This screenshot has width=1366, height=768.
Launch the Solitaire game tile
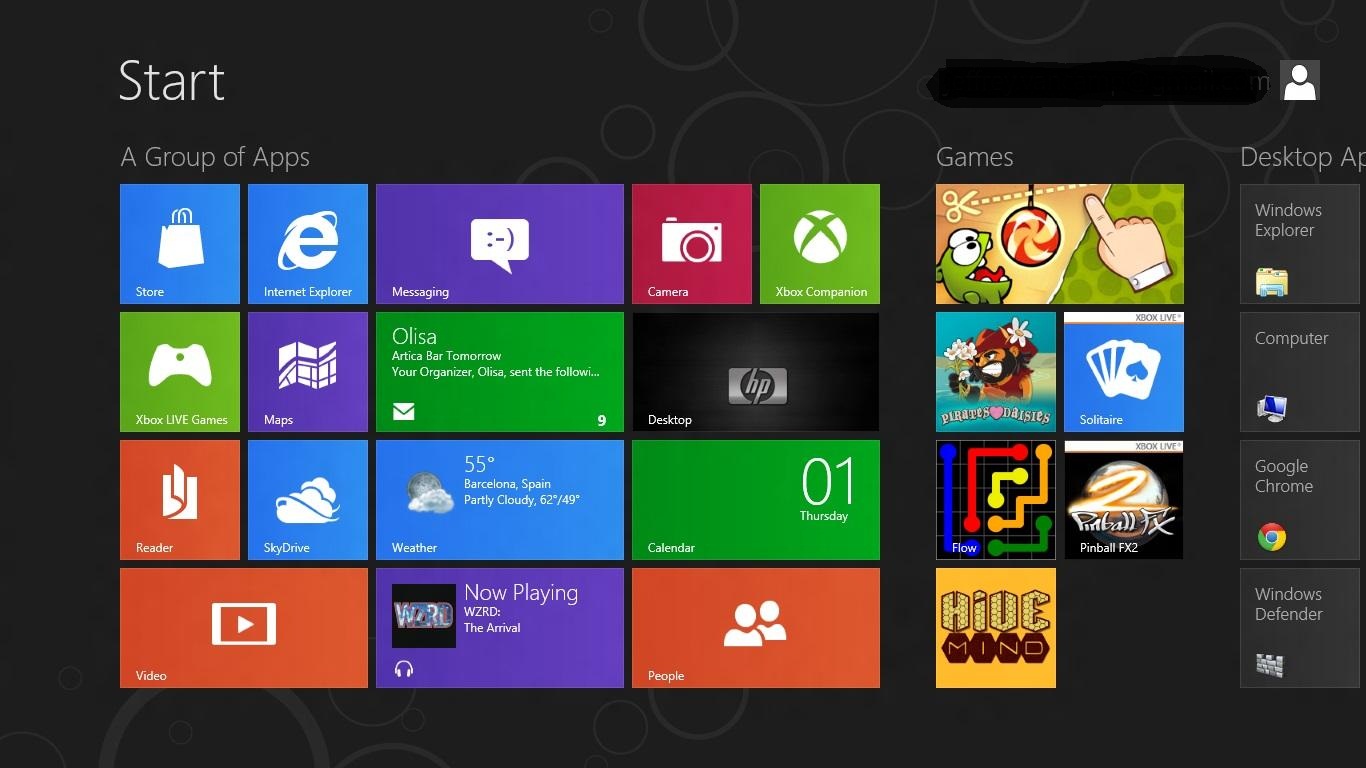tap(1124, 372)
